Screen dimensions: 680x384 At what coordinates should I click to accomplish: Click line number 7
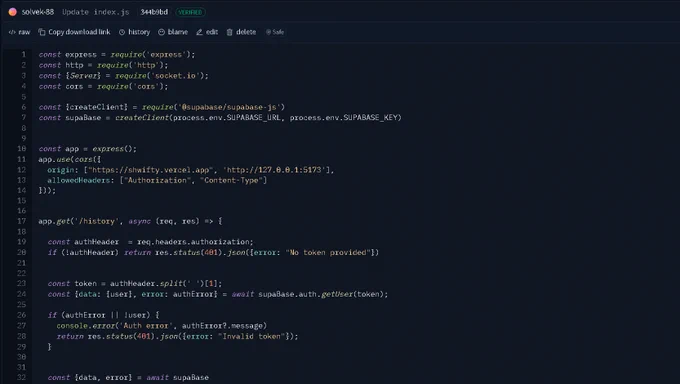pyautogui.click(x=24, y=118)
